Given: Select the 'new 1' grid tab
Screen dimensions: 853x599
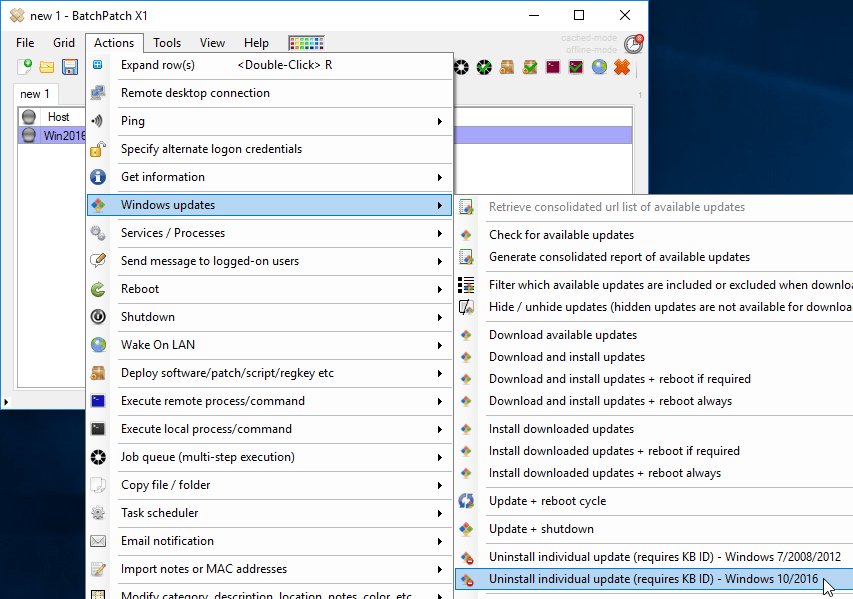Looking at the screenshot, I should pyautogui.click(x=35, y=94).
